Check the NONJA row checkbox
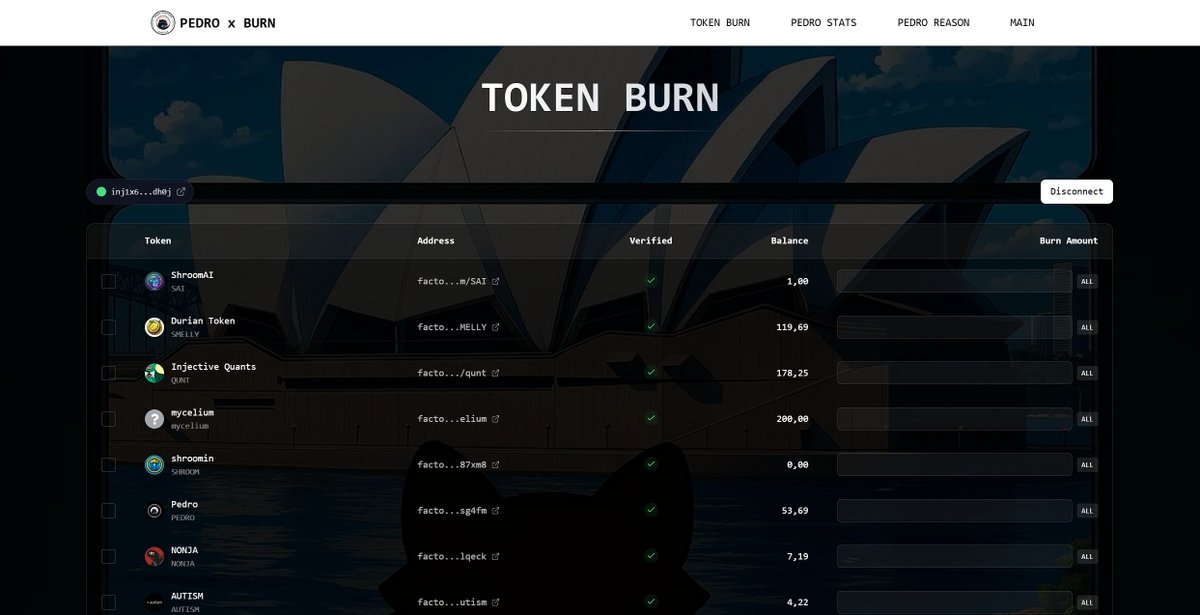The height and width of the screenshot is (615, 1200). click(x=108, y=557)
